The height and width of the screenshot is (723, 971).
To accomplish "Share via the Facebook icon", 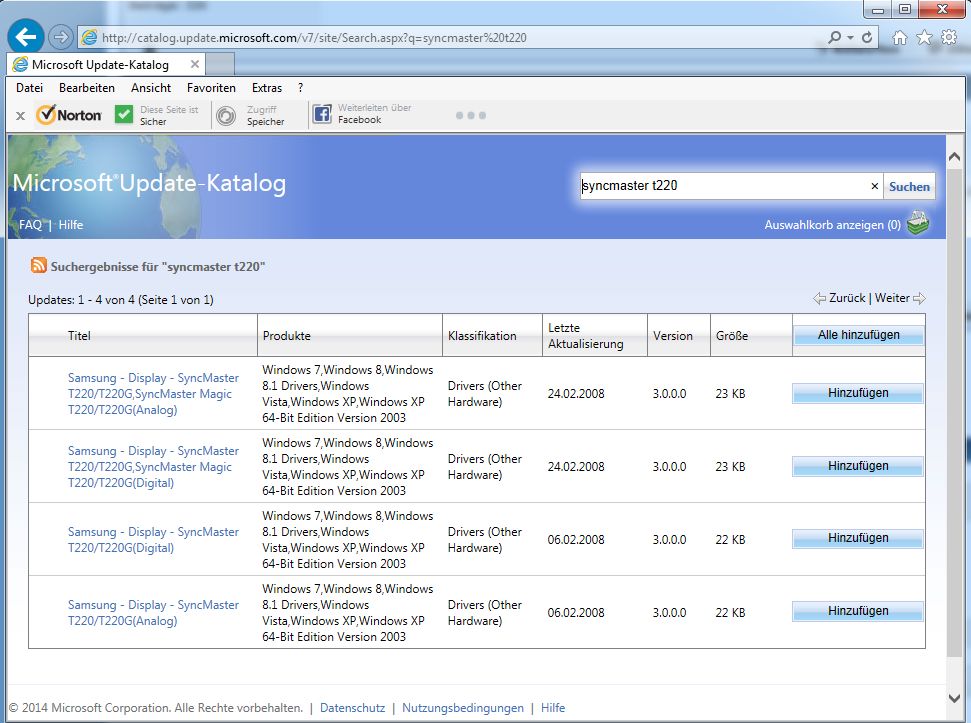I will click(322, 114).
